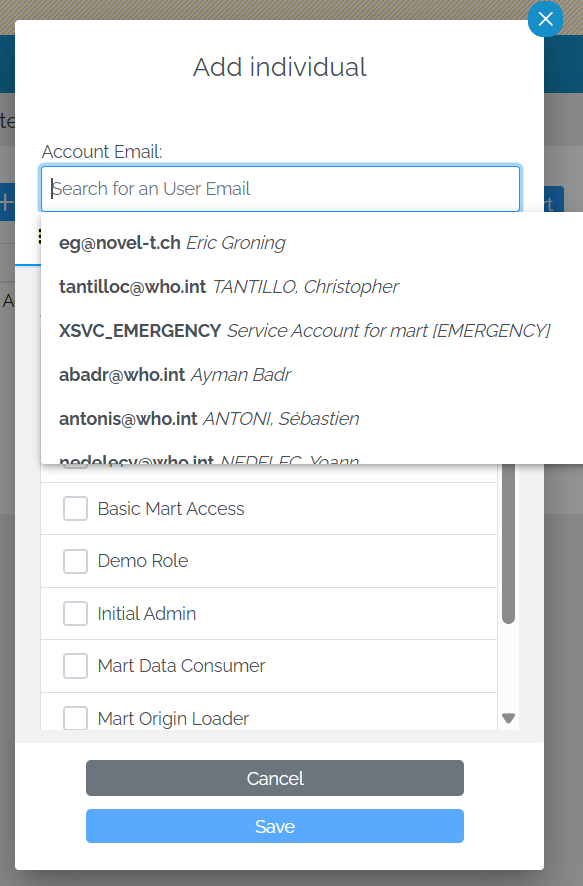Click the Account Email search field

pyautogui.click(x=280, y=188)
